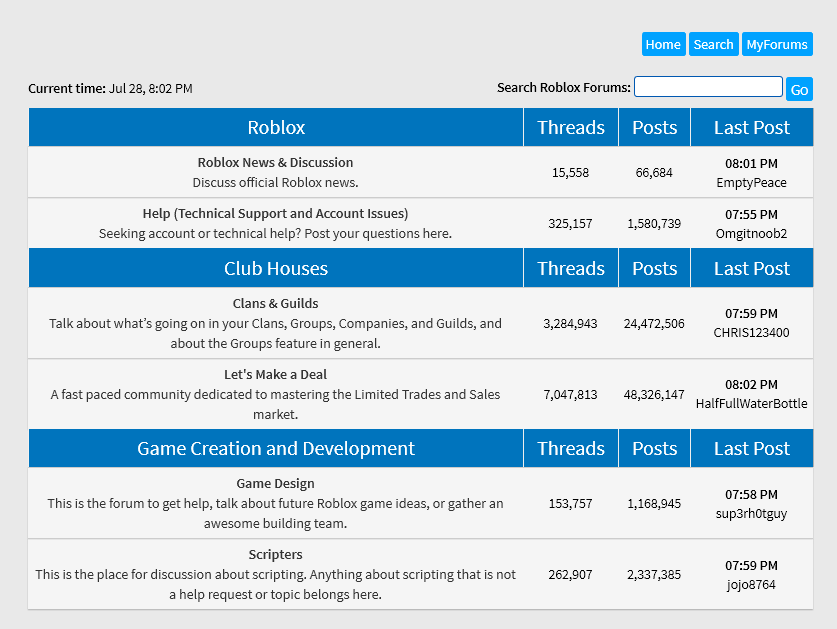Click the Current time label text
The width and height of the screenshot is (837, 629).
click(x=67, y=89)
